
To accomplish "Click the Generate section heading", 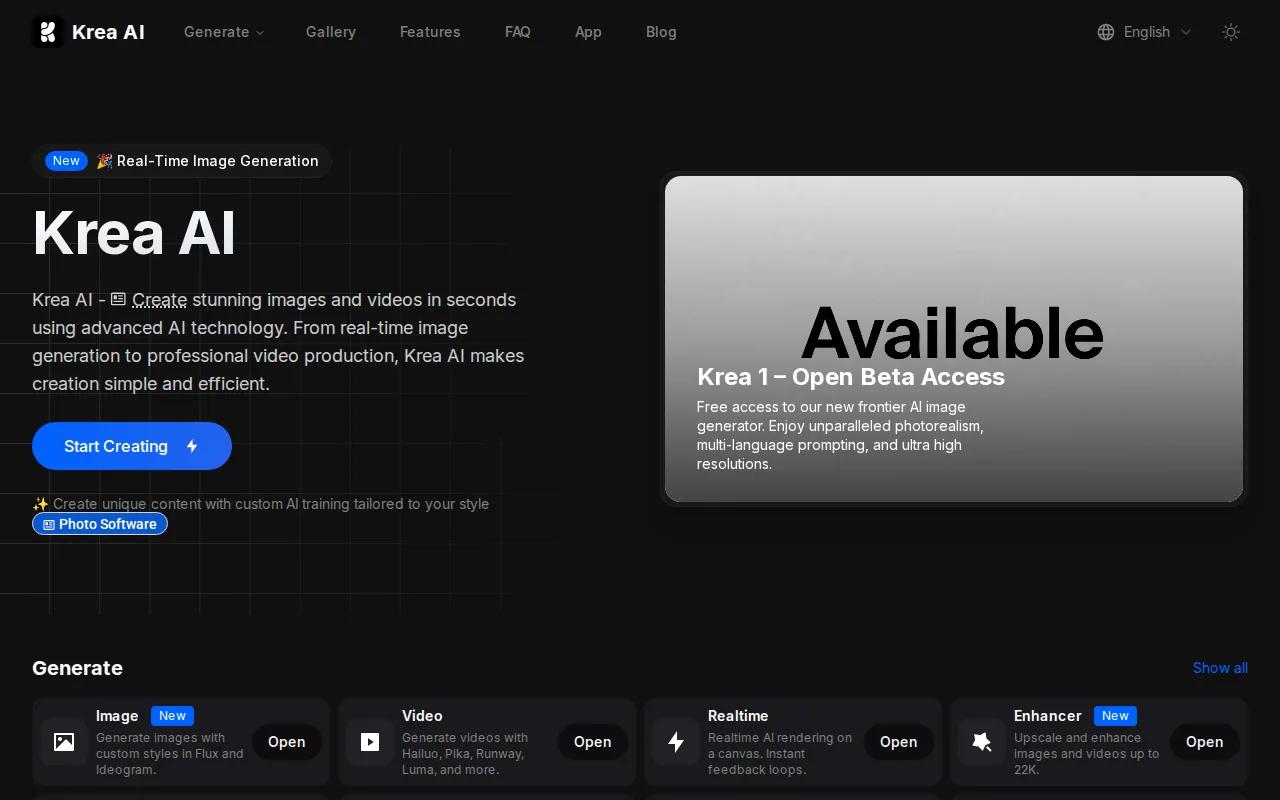I will [77, 668].
